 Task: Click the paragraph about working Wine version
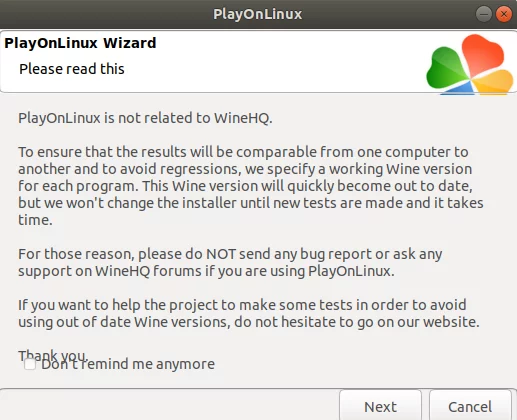pos(251,186)
